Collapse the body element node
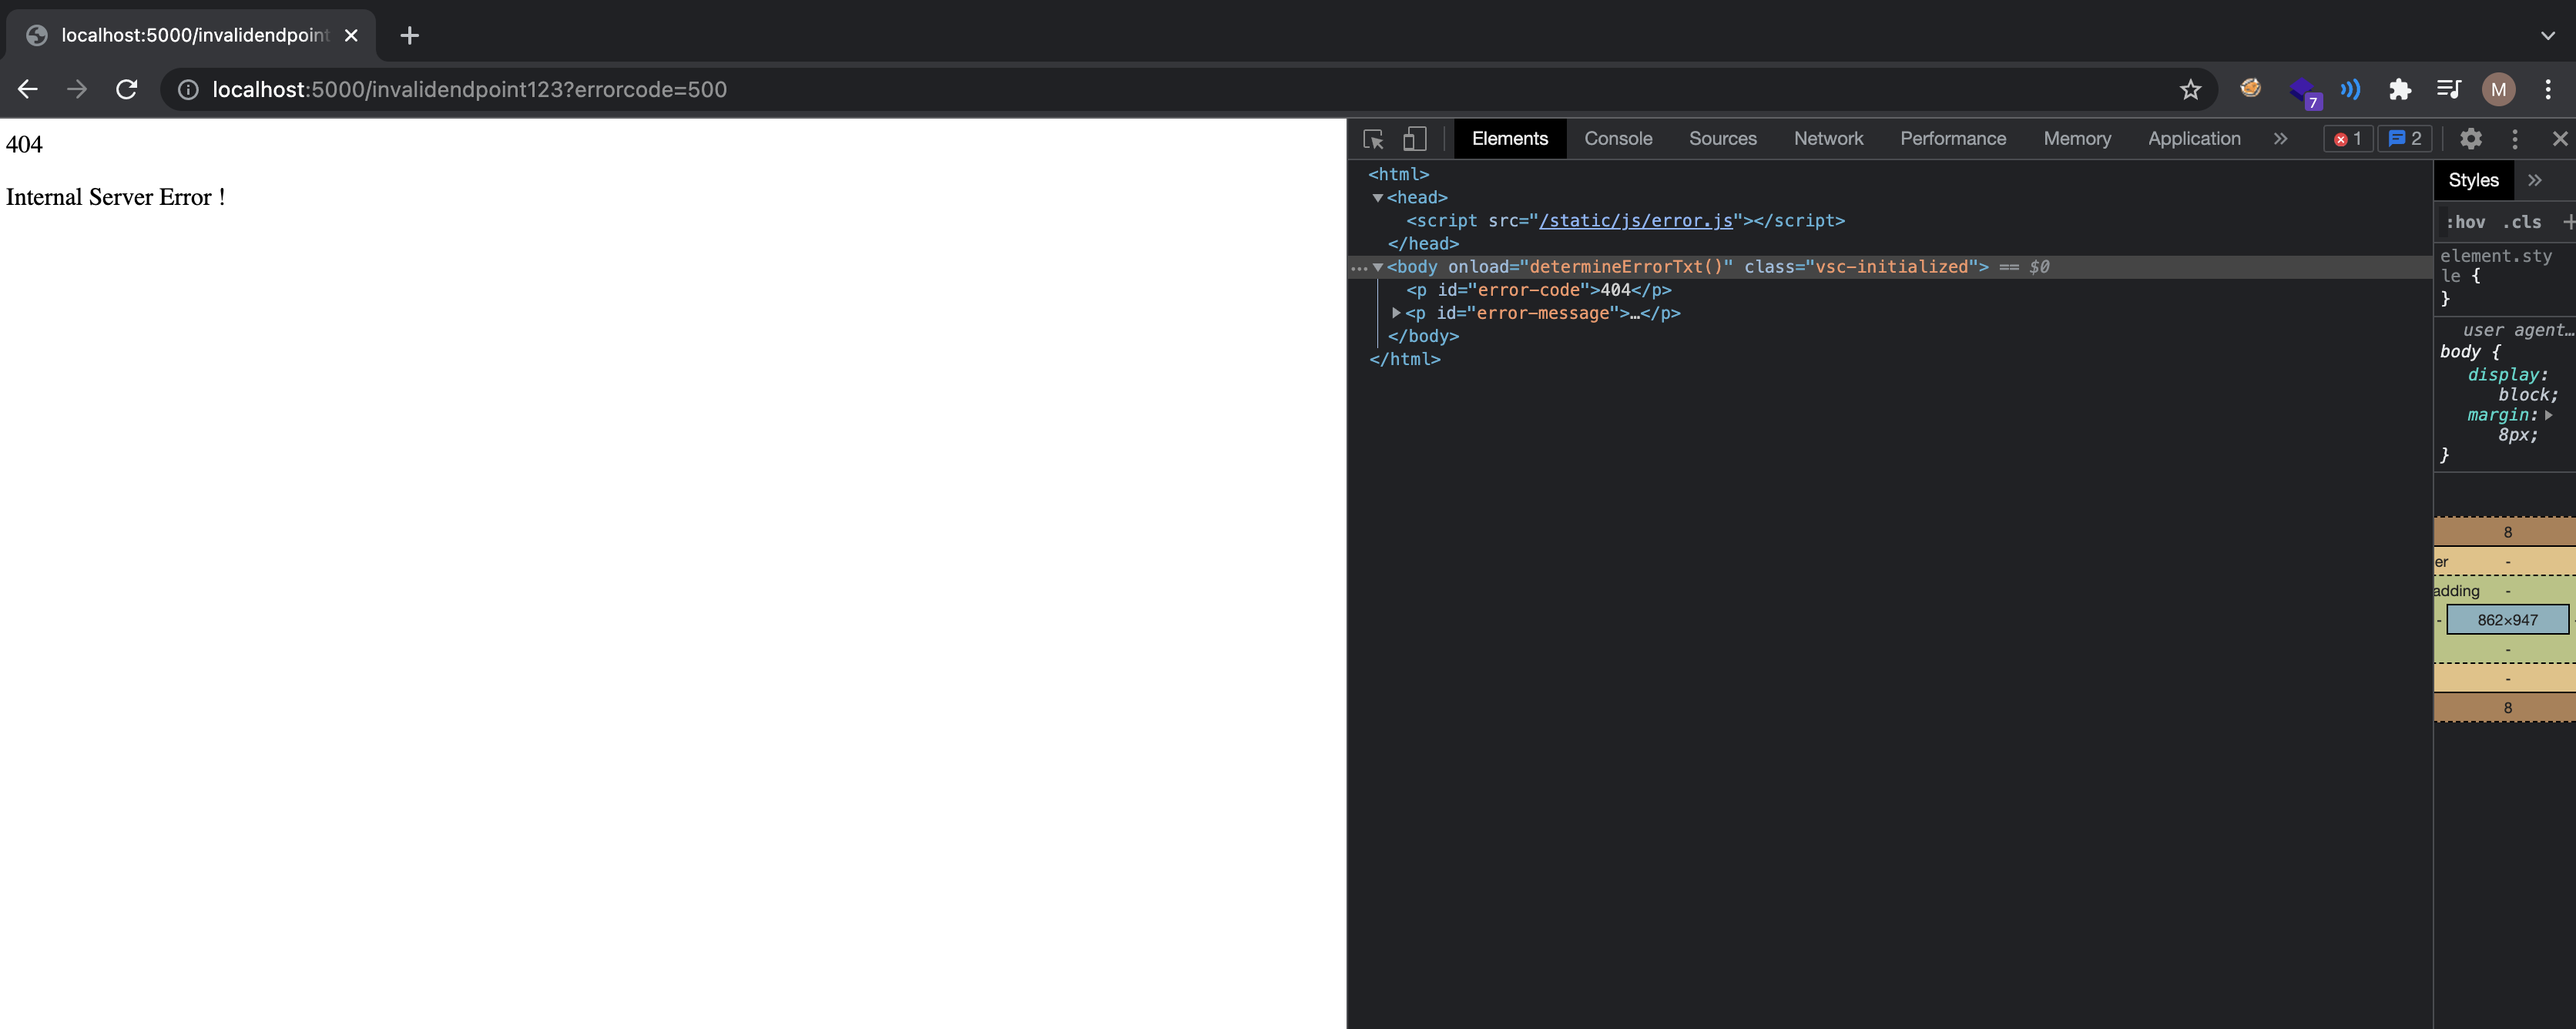Viewport: 2576px width, 1029px height. (x=1378, y=267)
